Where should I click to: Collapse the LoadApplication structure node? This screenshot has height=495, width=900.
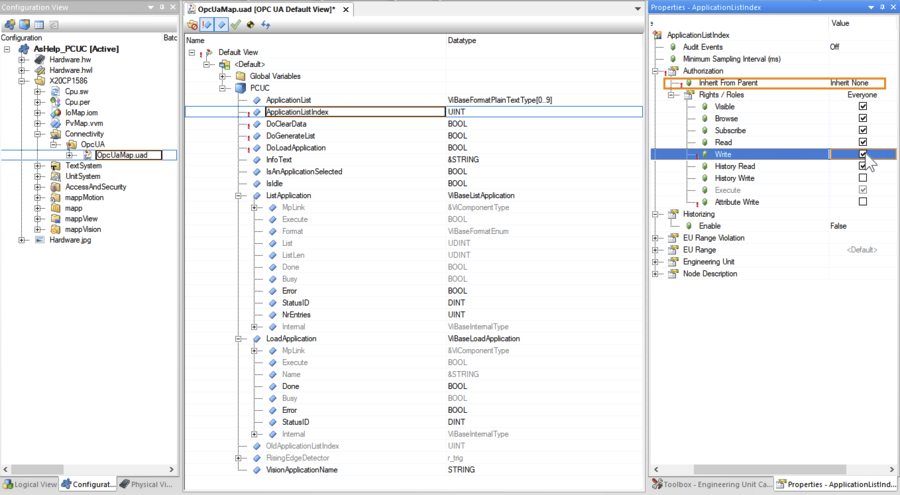238,339
